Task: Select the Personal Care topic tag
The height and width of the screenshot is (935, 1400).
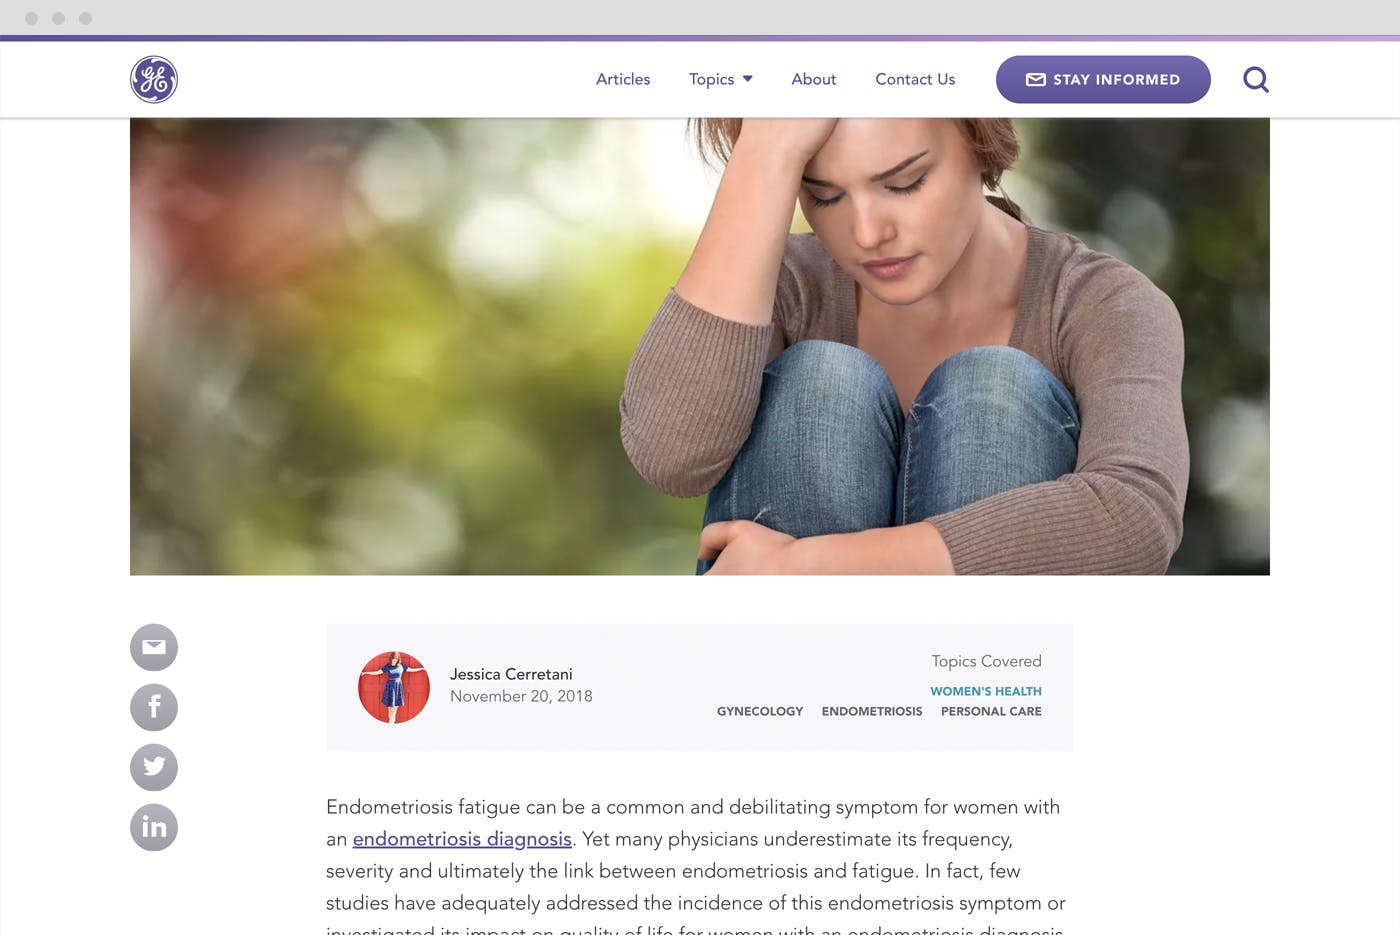Action: pyautogui.click(x=991, y=711)
